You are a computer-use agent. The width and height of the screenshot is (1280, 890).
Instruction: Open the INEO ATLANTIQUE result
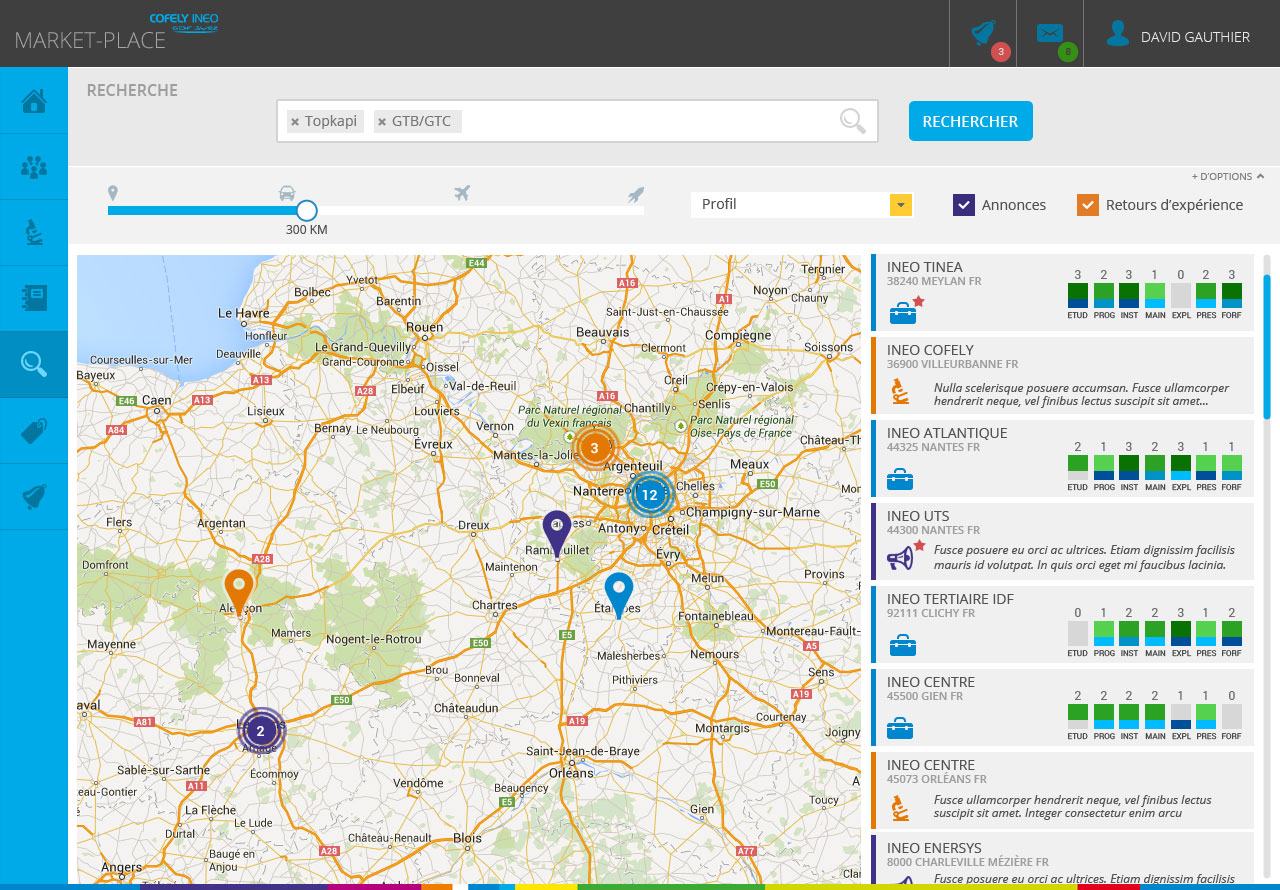click(x=1062, y=458)
